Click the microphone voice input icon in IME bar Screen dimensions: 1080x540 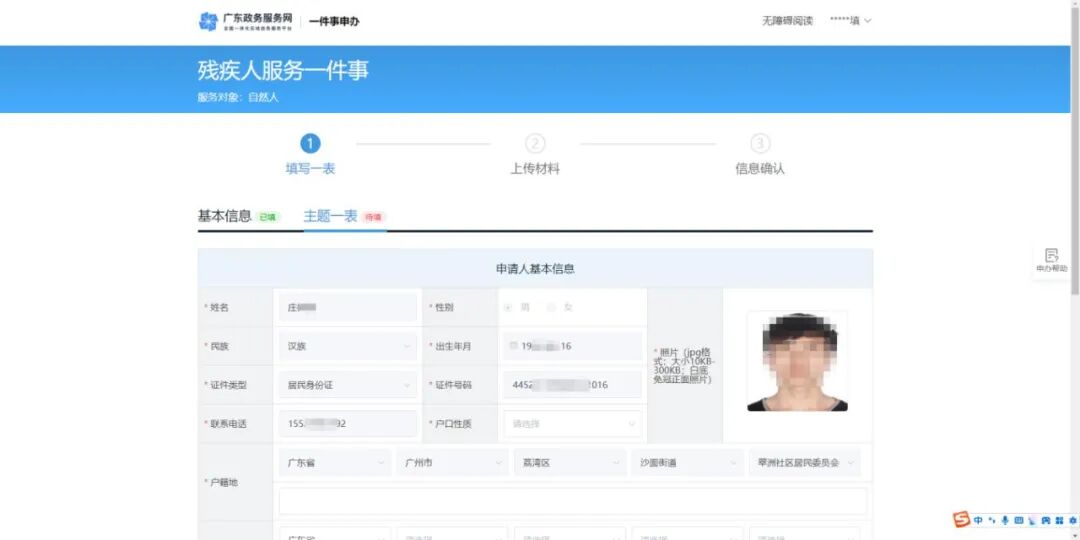1005,520
